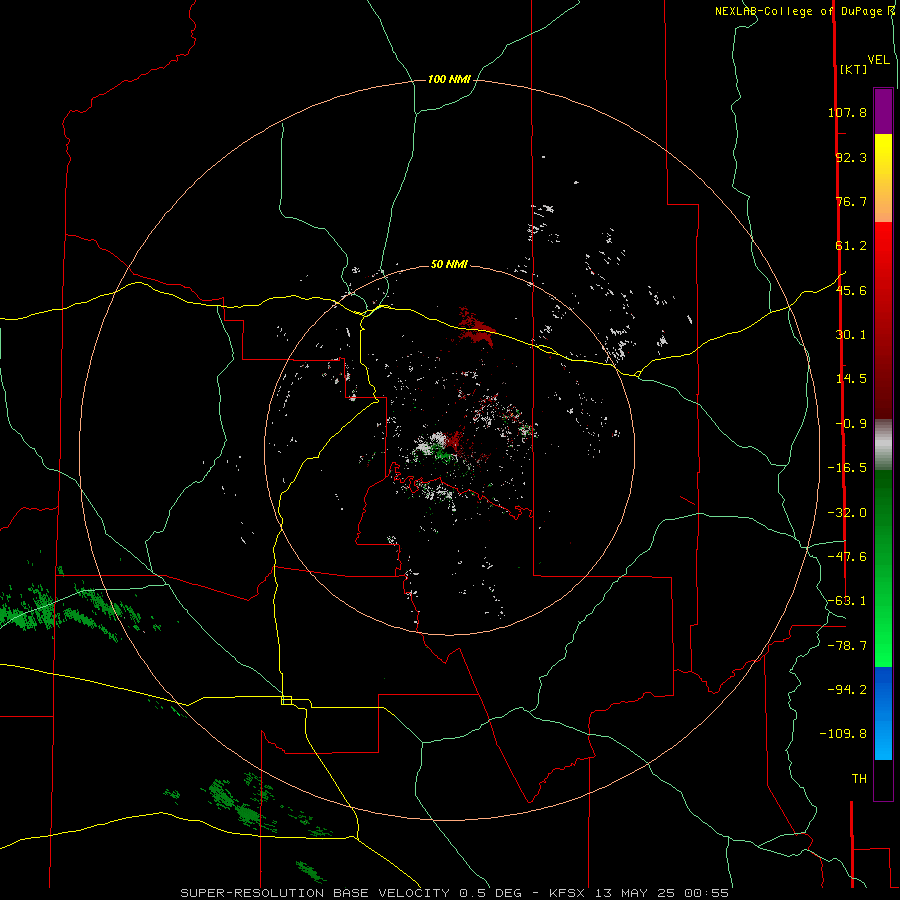Viewport: 900px width, 900px height.
Task: Select the 100 NMI range ring label
Action: [x=449, y=79]
